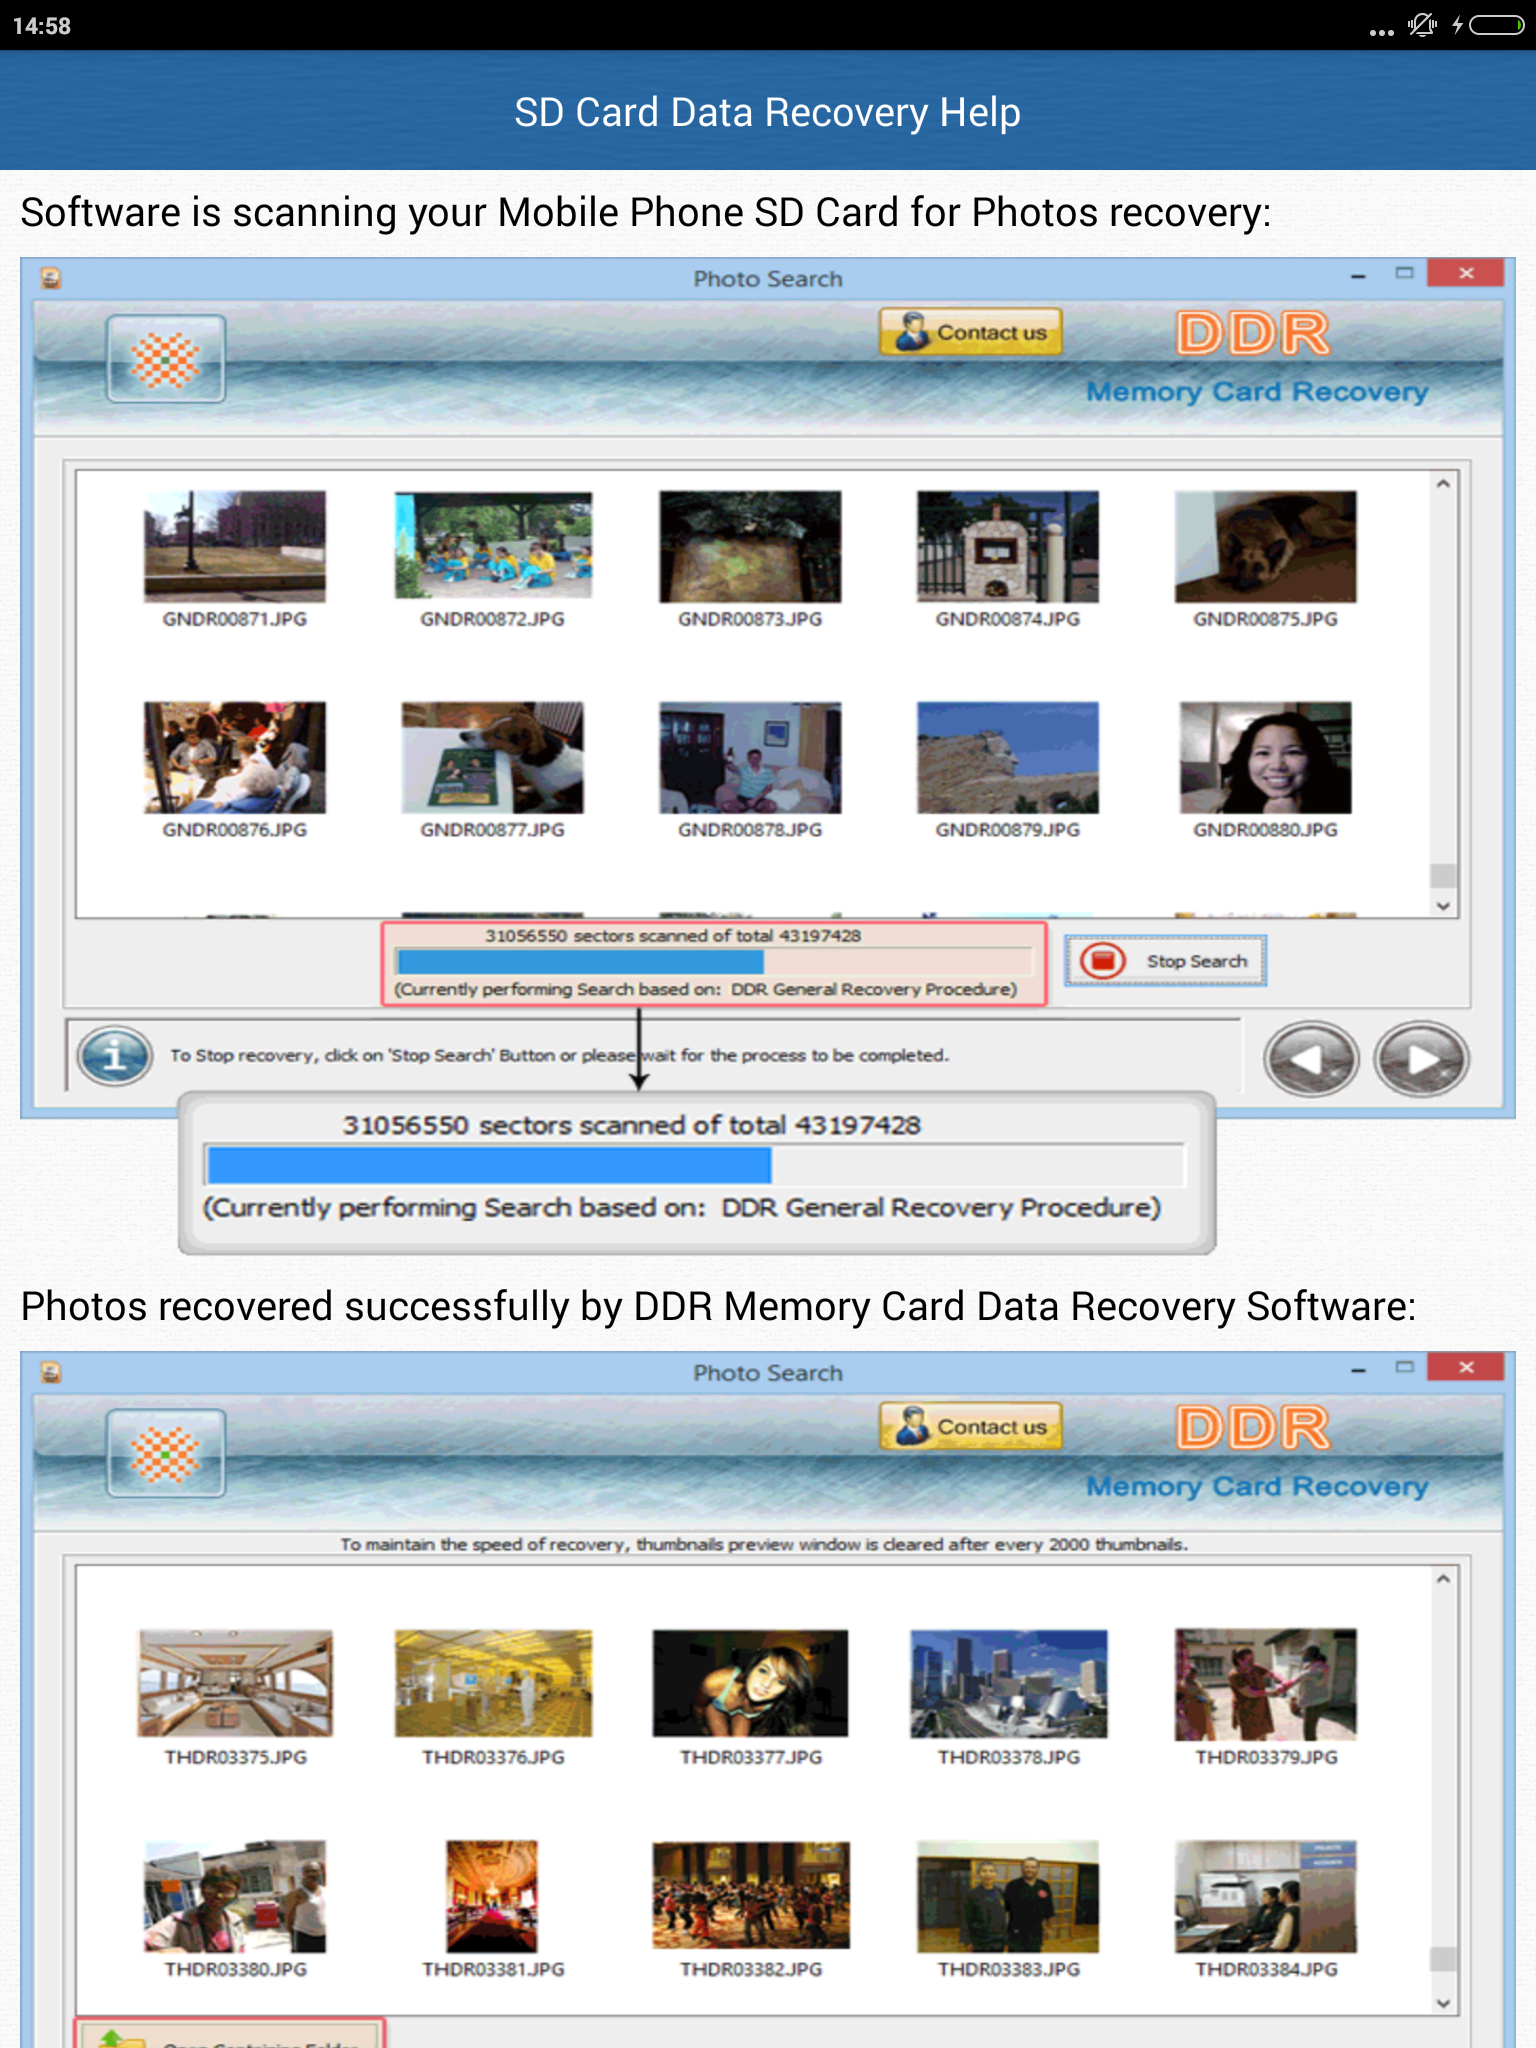The image size is (1536, 2048).
Task: Maximize the top Photo Search window
Action: tap(1404, 273)
